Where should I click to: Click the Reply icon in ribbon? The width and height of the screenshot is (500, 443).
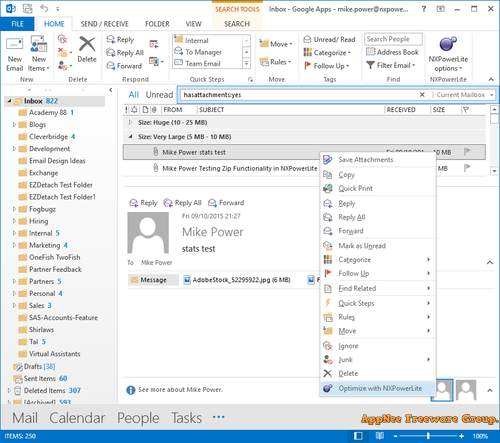pyautogui.click(x=111, y=39)
